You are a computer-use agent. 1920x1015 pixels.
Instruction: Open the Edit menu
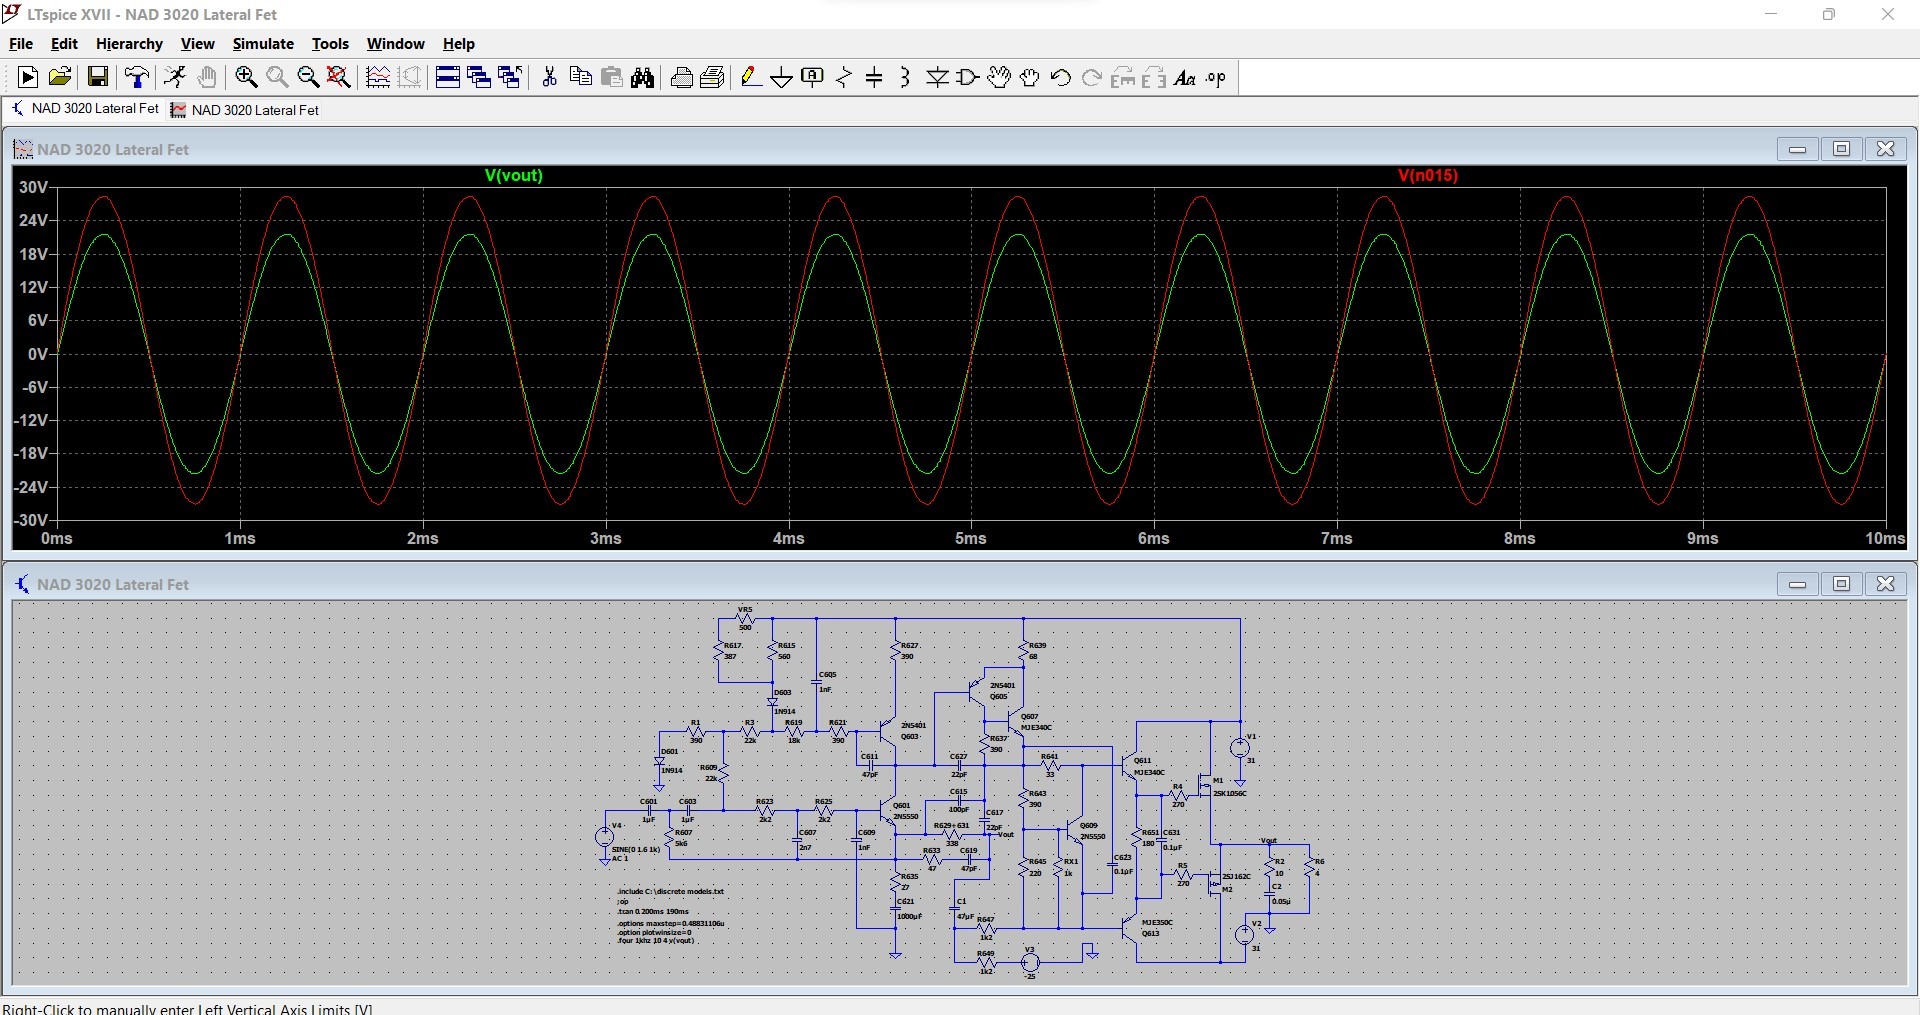point(64,44)
